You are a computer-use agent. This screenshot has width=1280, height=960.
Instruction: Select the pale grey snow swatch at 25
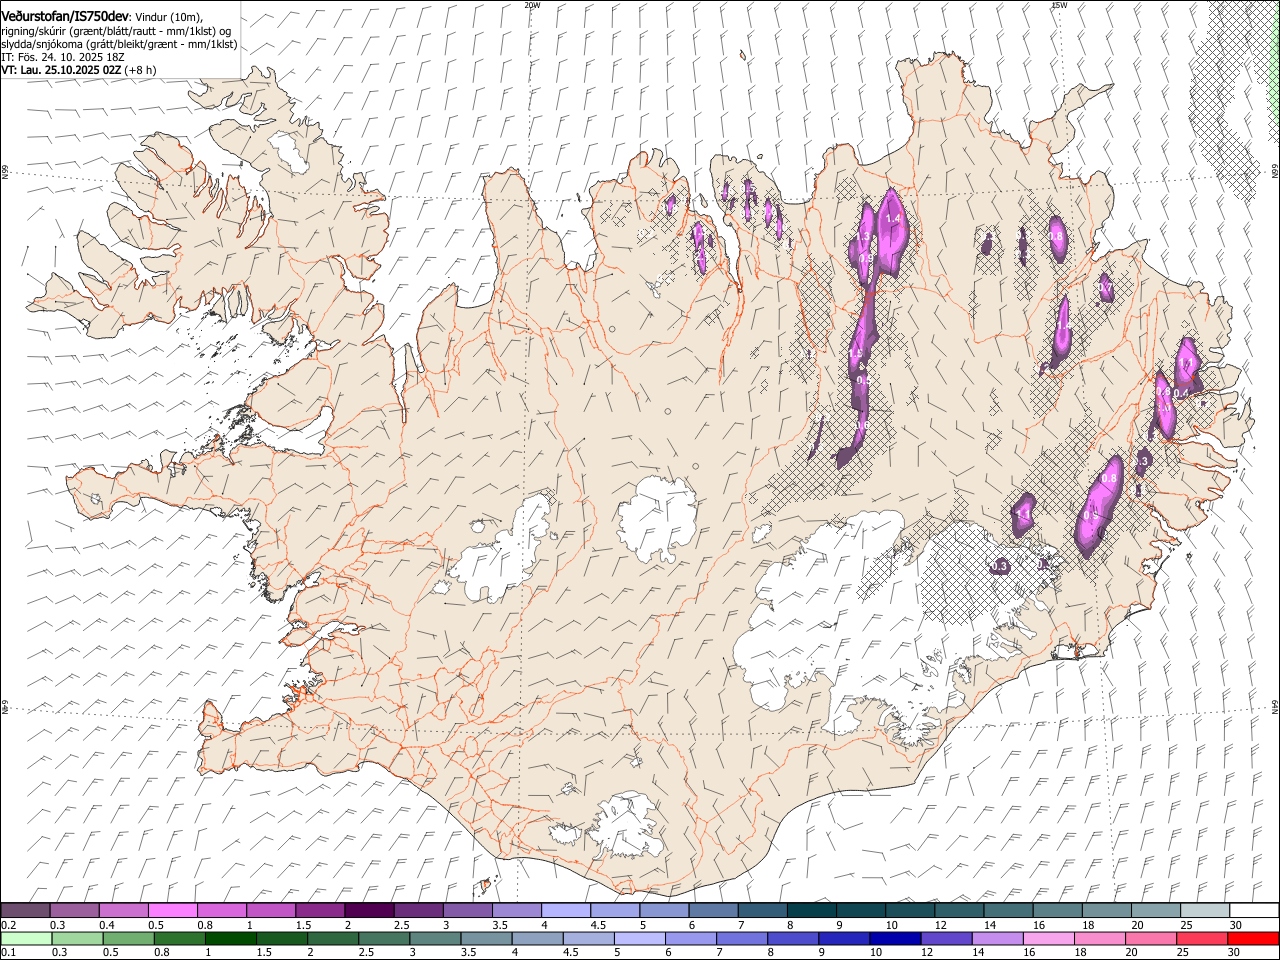point(1205,910)
